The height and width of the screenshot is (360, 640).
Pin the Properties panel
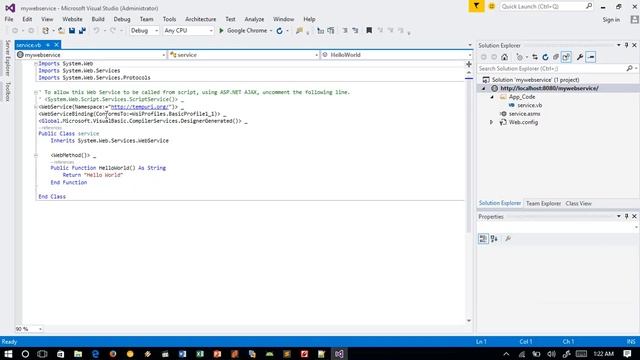pos(627,216)
